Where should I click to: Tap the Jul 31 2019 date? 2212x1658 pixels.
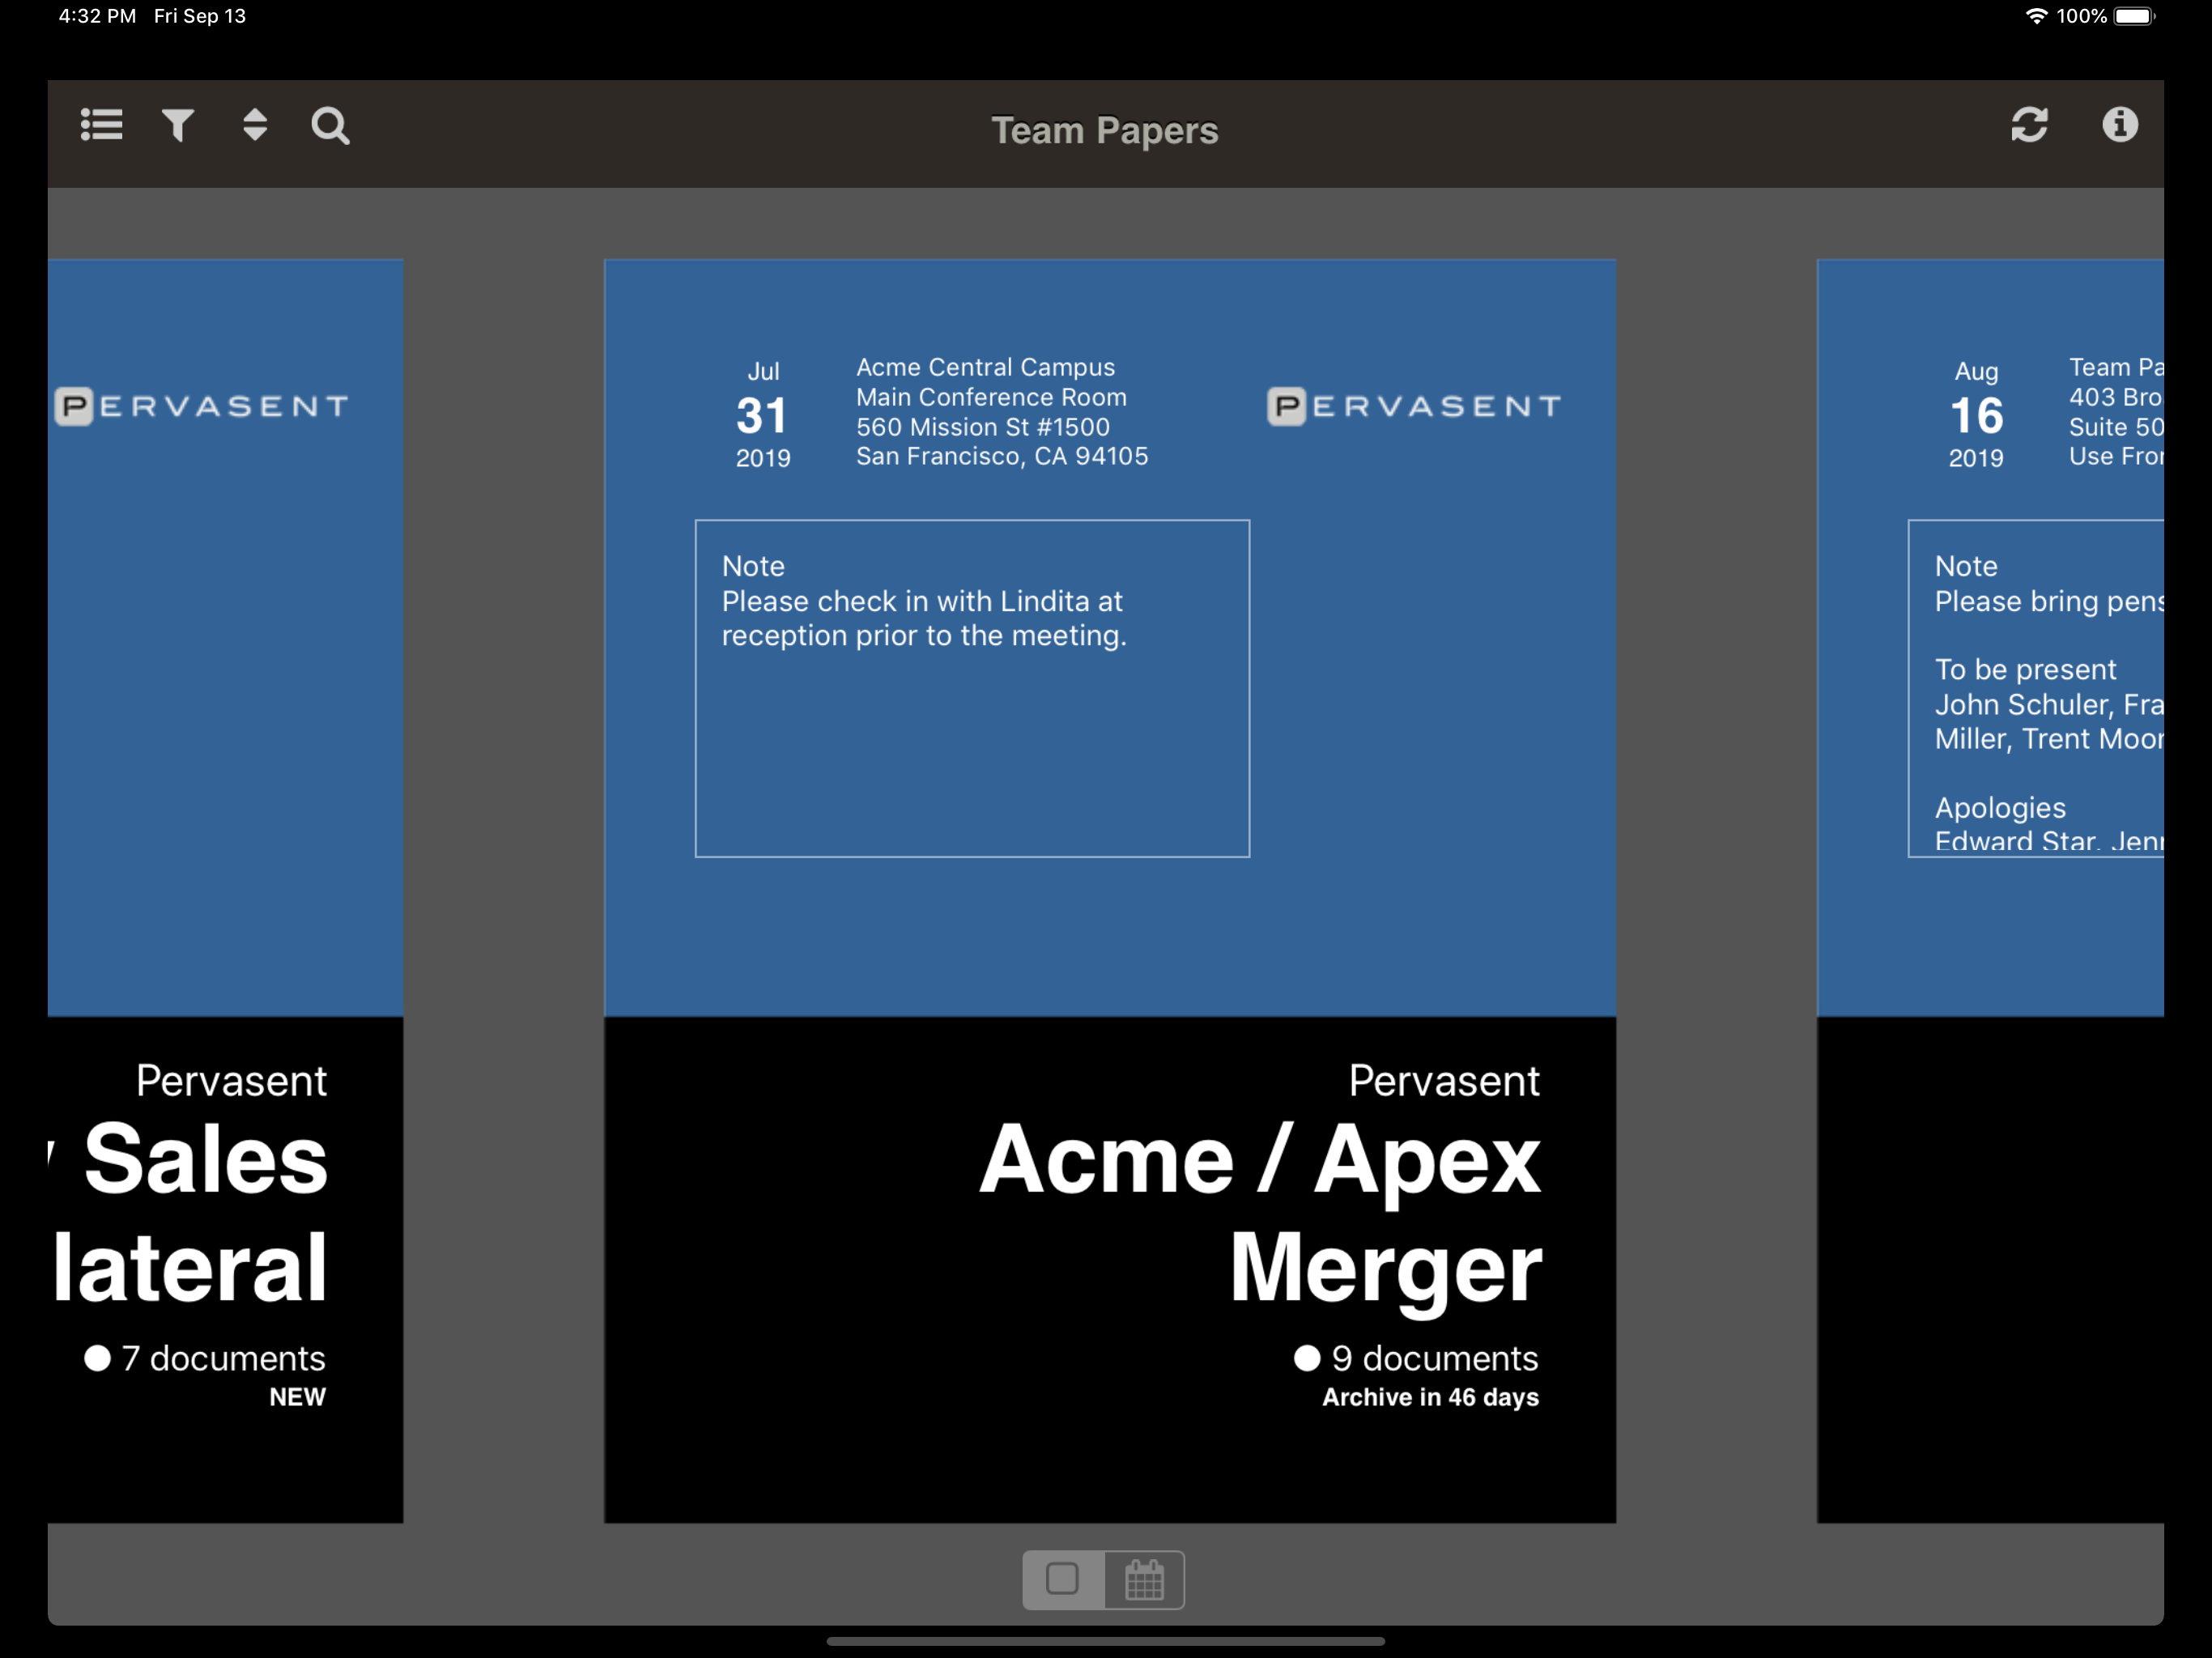763,414
